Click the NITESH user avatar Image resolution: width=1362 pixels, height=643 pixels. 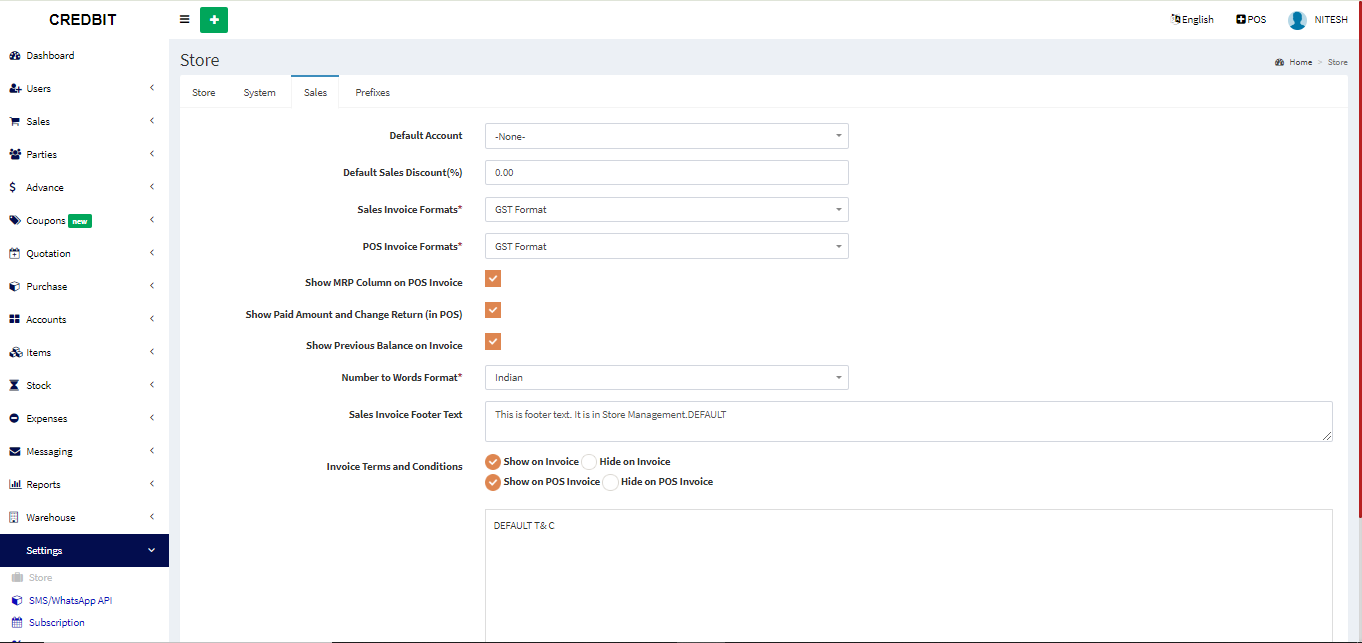1297,20
